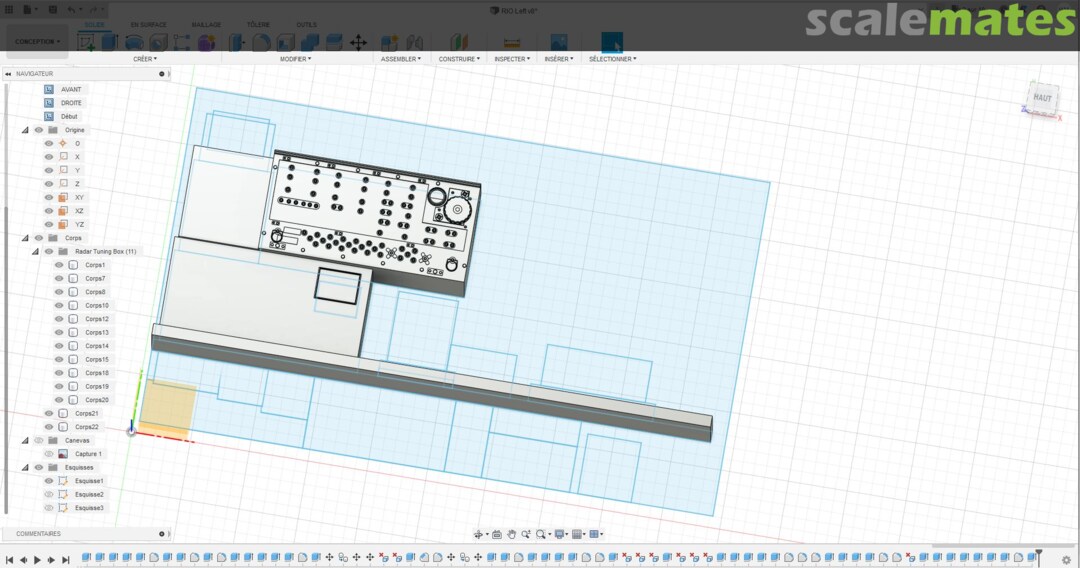Click the timeline Play button

pyautogui.click(x=37, y=560)
